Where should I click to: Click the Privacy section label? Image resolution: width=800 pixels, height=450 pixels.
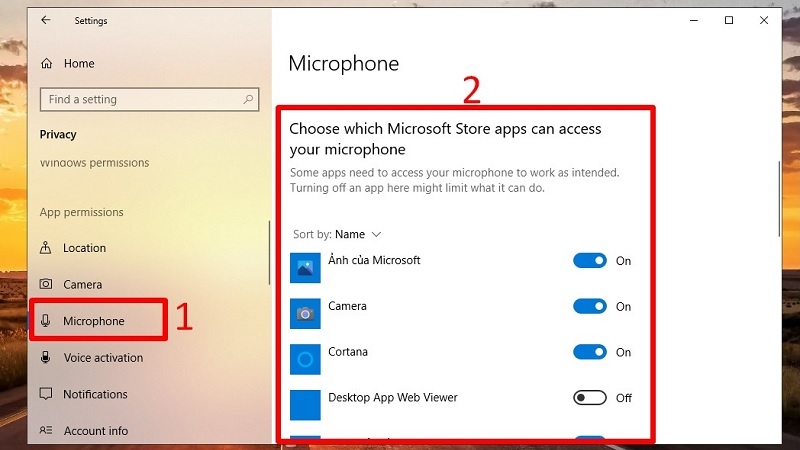click(58, 134)
